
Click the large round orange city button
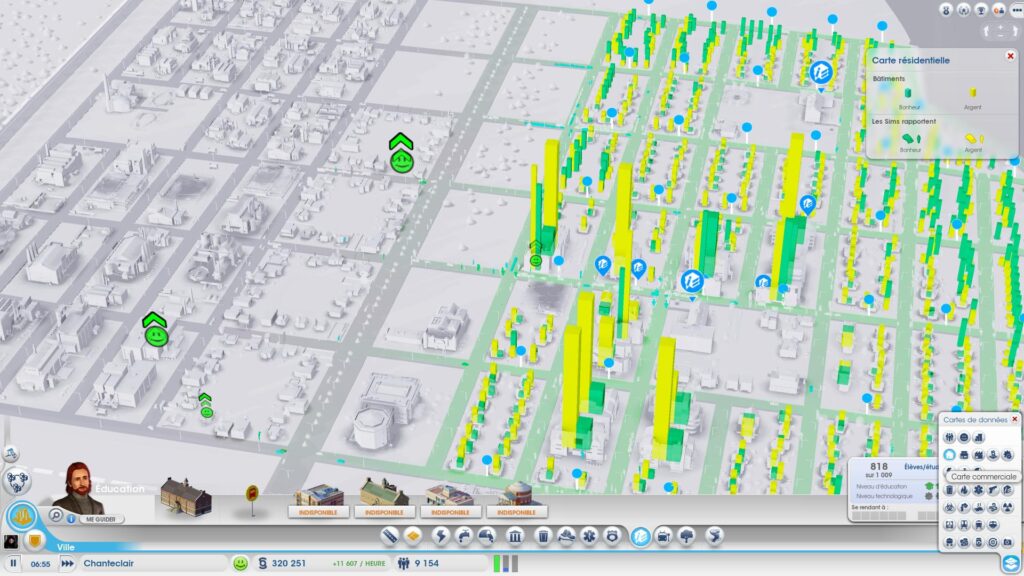(x=22, y=516)
